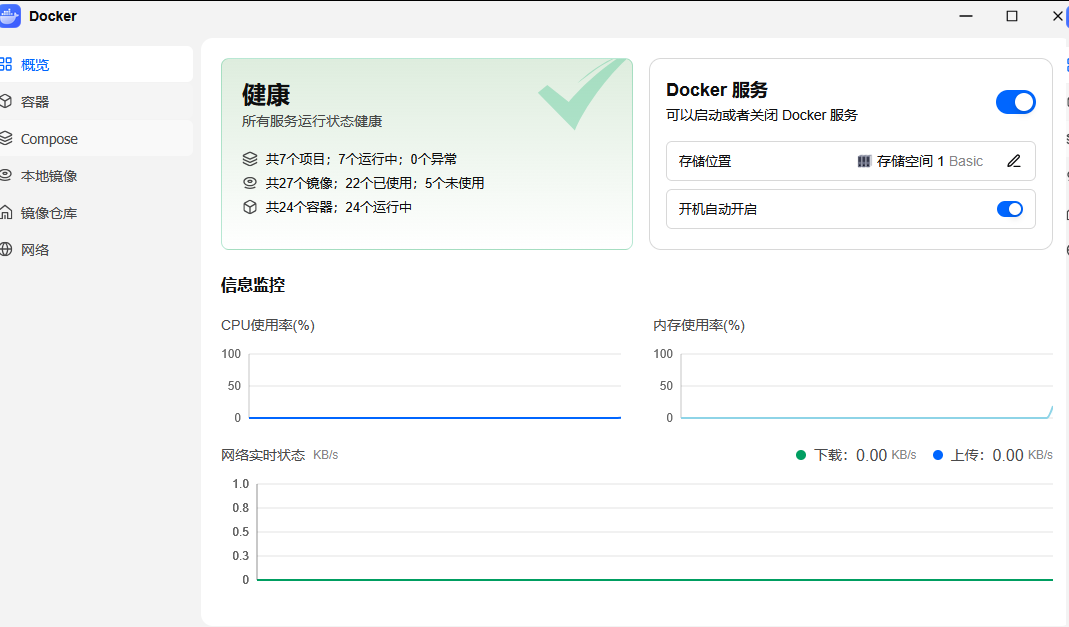Click the 开机自动开启 label

(718, 209)
